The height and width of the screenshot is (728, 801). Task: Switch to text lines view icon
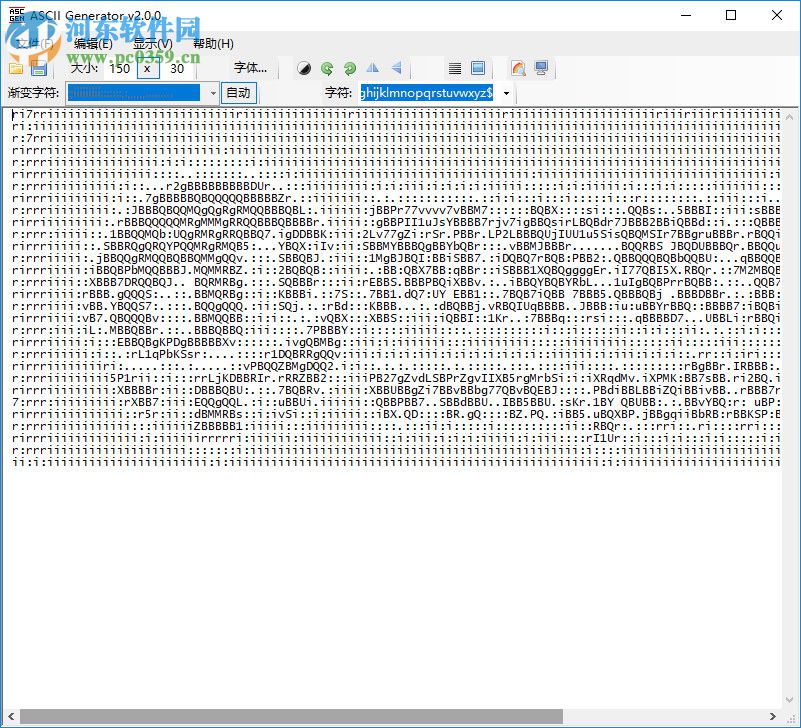455,68
